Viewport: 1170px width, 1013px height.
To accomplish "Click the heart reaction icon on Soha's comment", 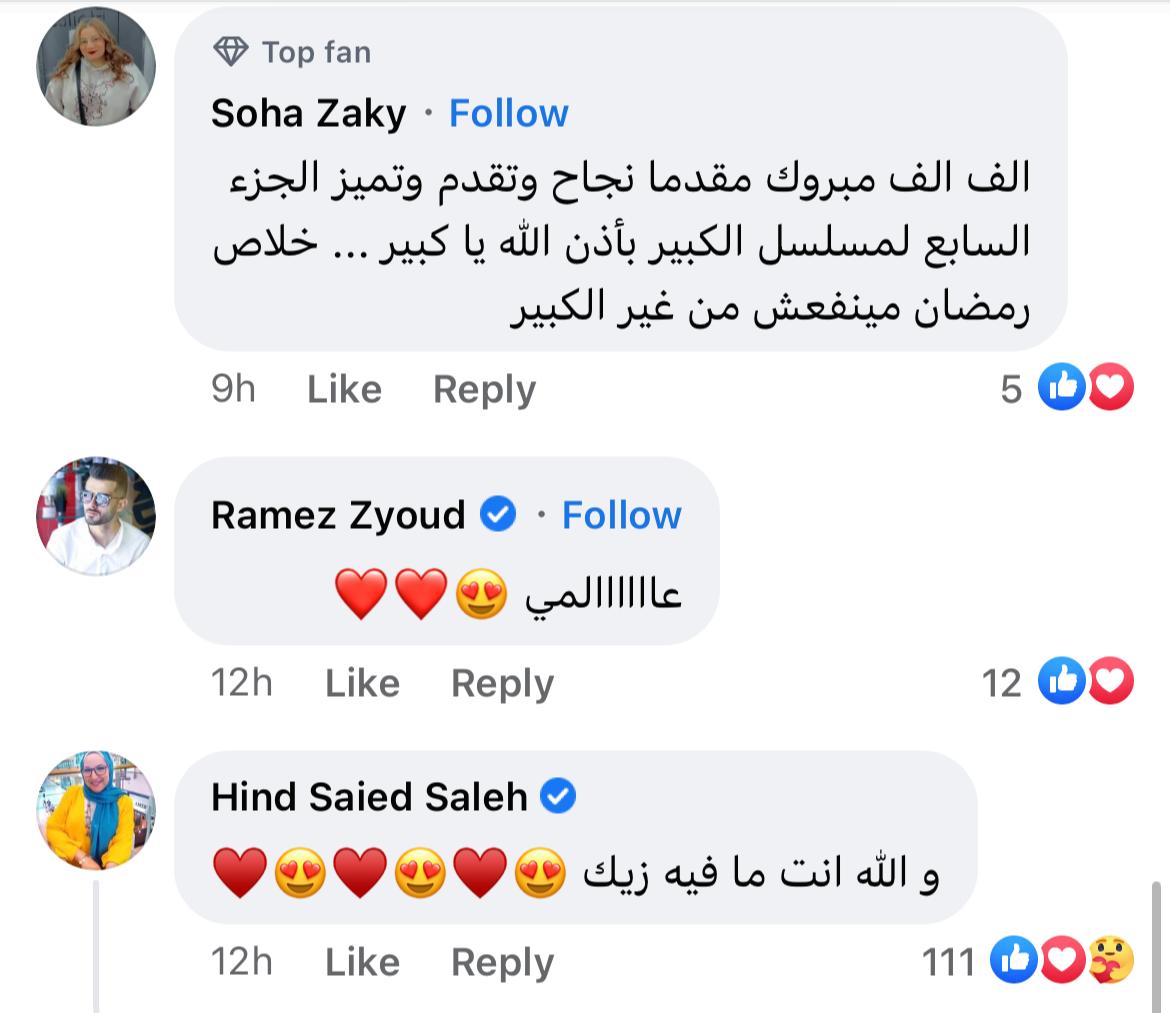I will 1110,388.
